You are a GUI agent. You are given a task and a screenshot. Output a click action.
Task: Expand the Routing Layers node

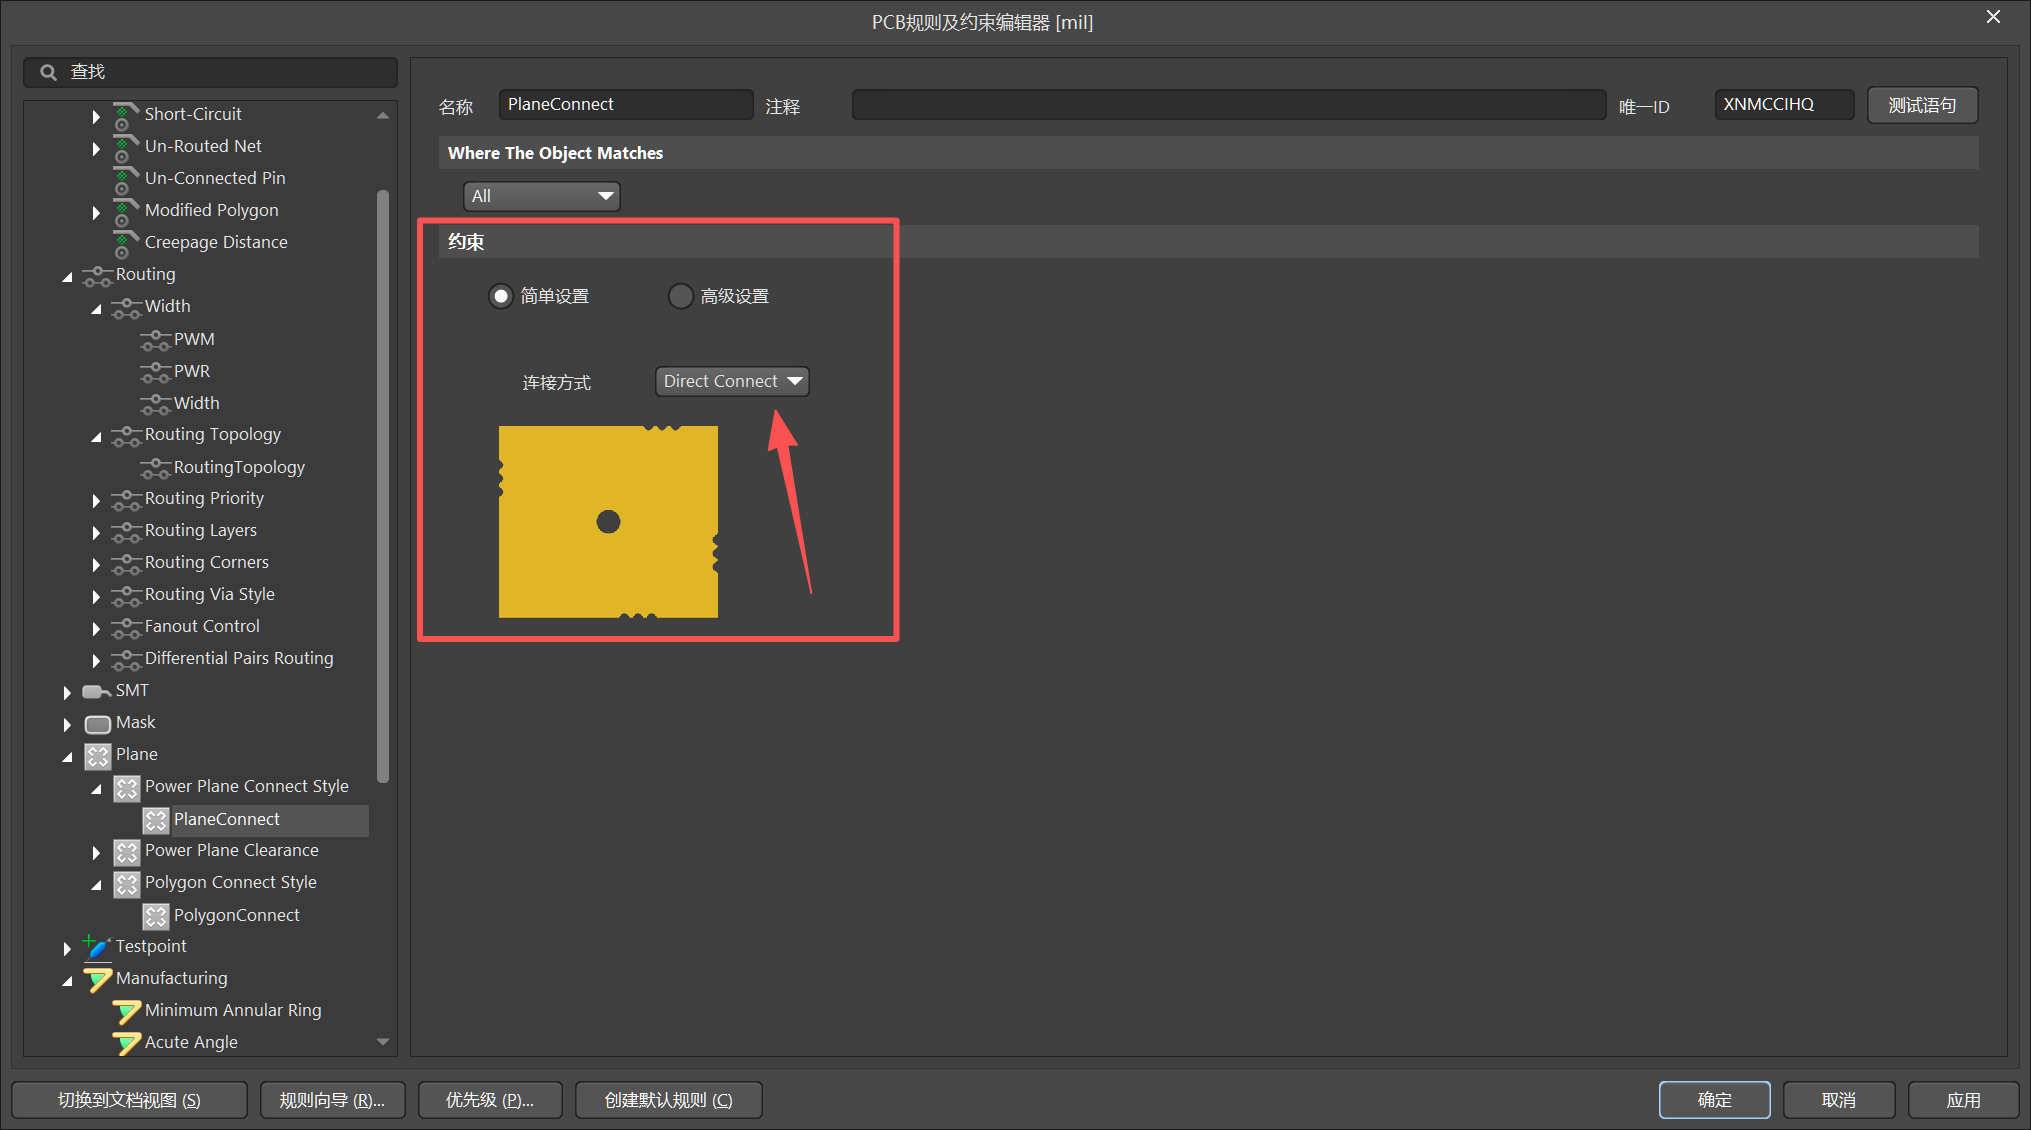[96, 532]
